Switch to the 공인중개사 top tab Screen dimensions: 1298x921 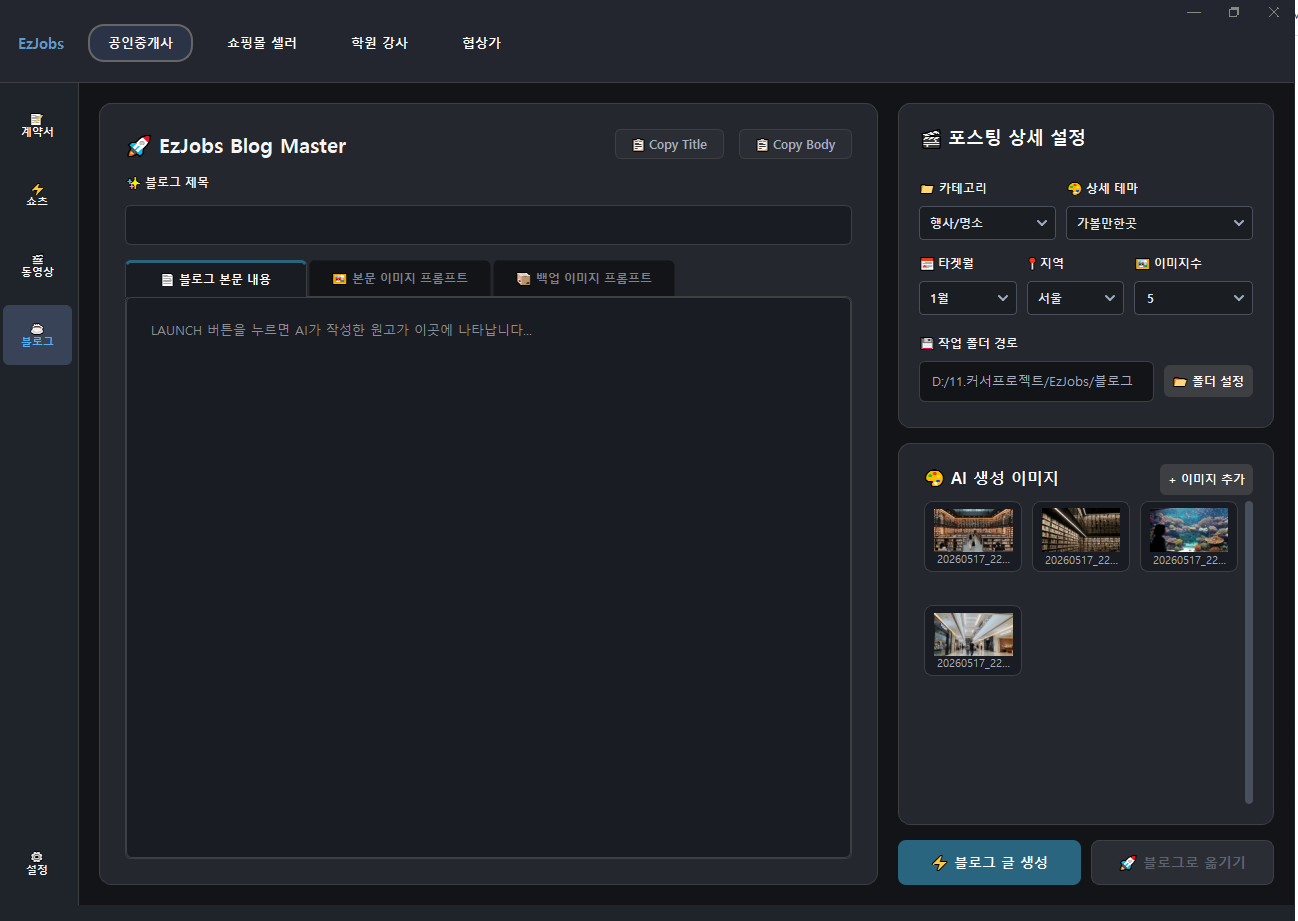click(140, 43)
